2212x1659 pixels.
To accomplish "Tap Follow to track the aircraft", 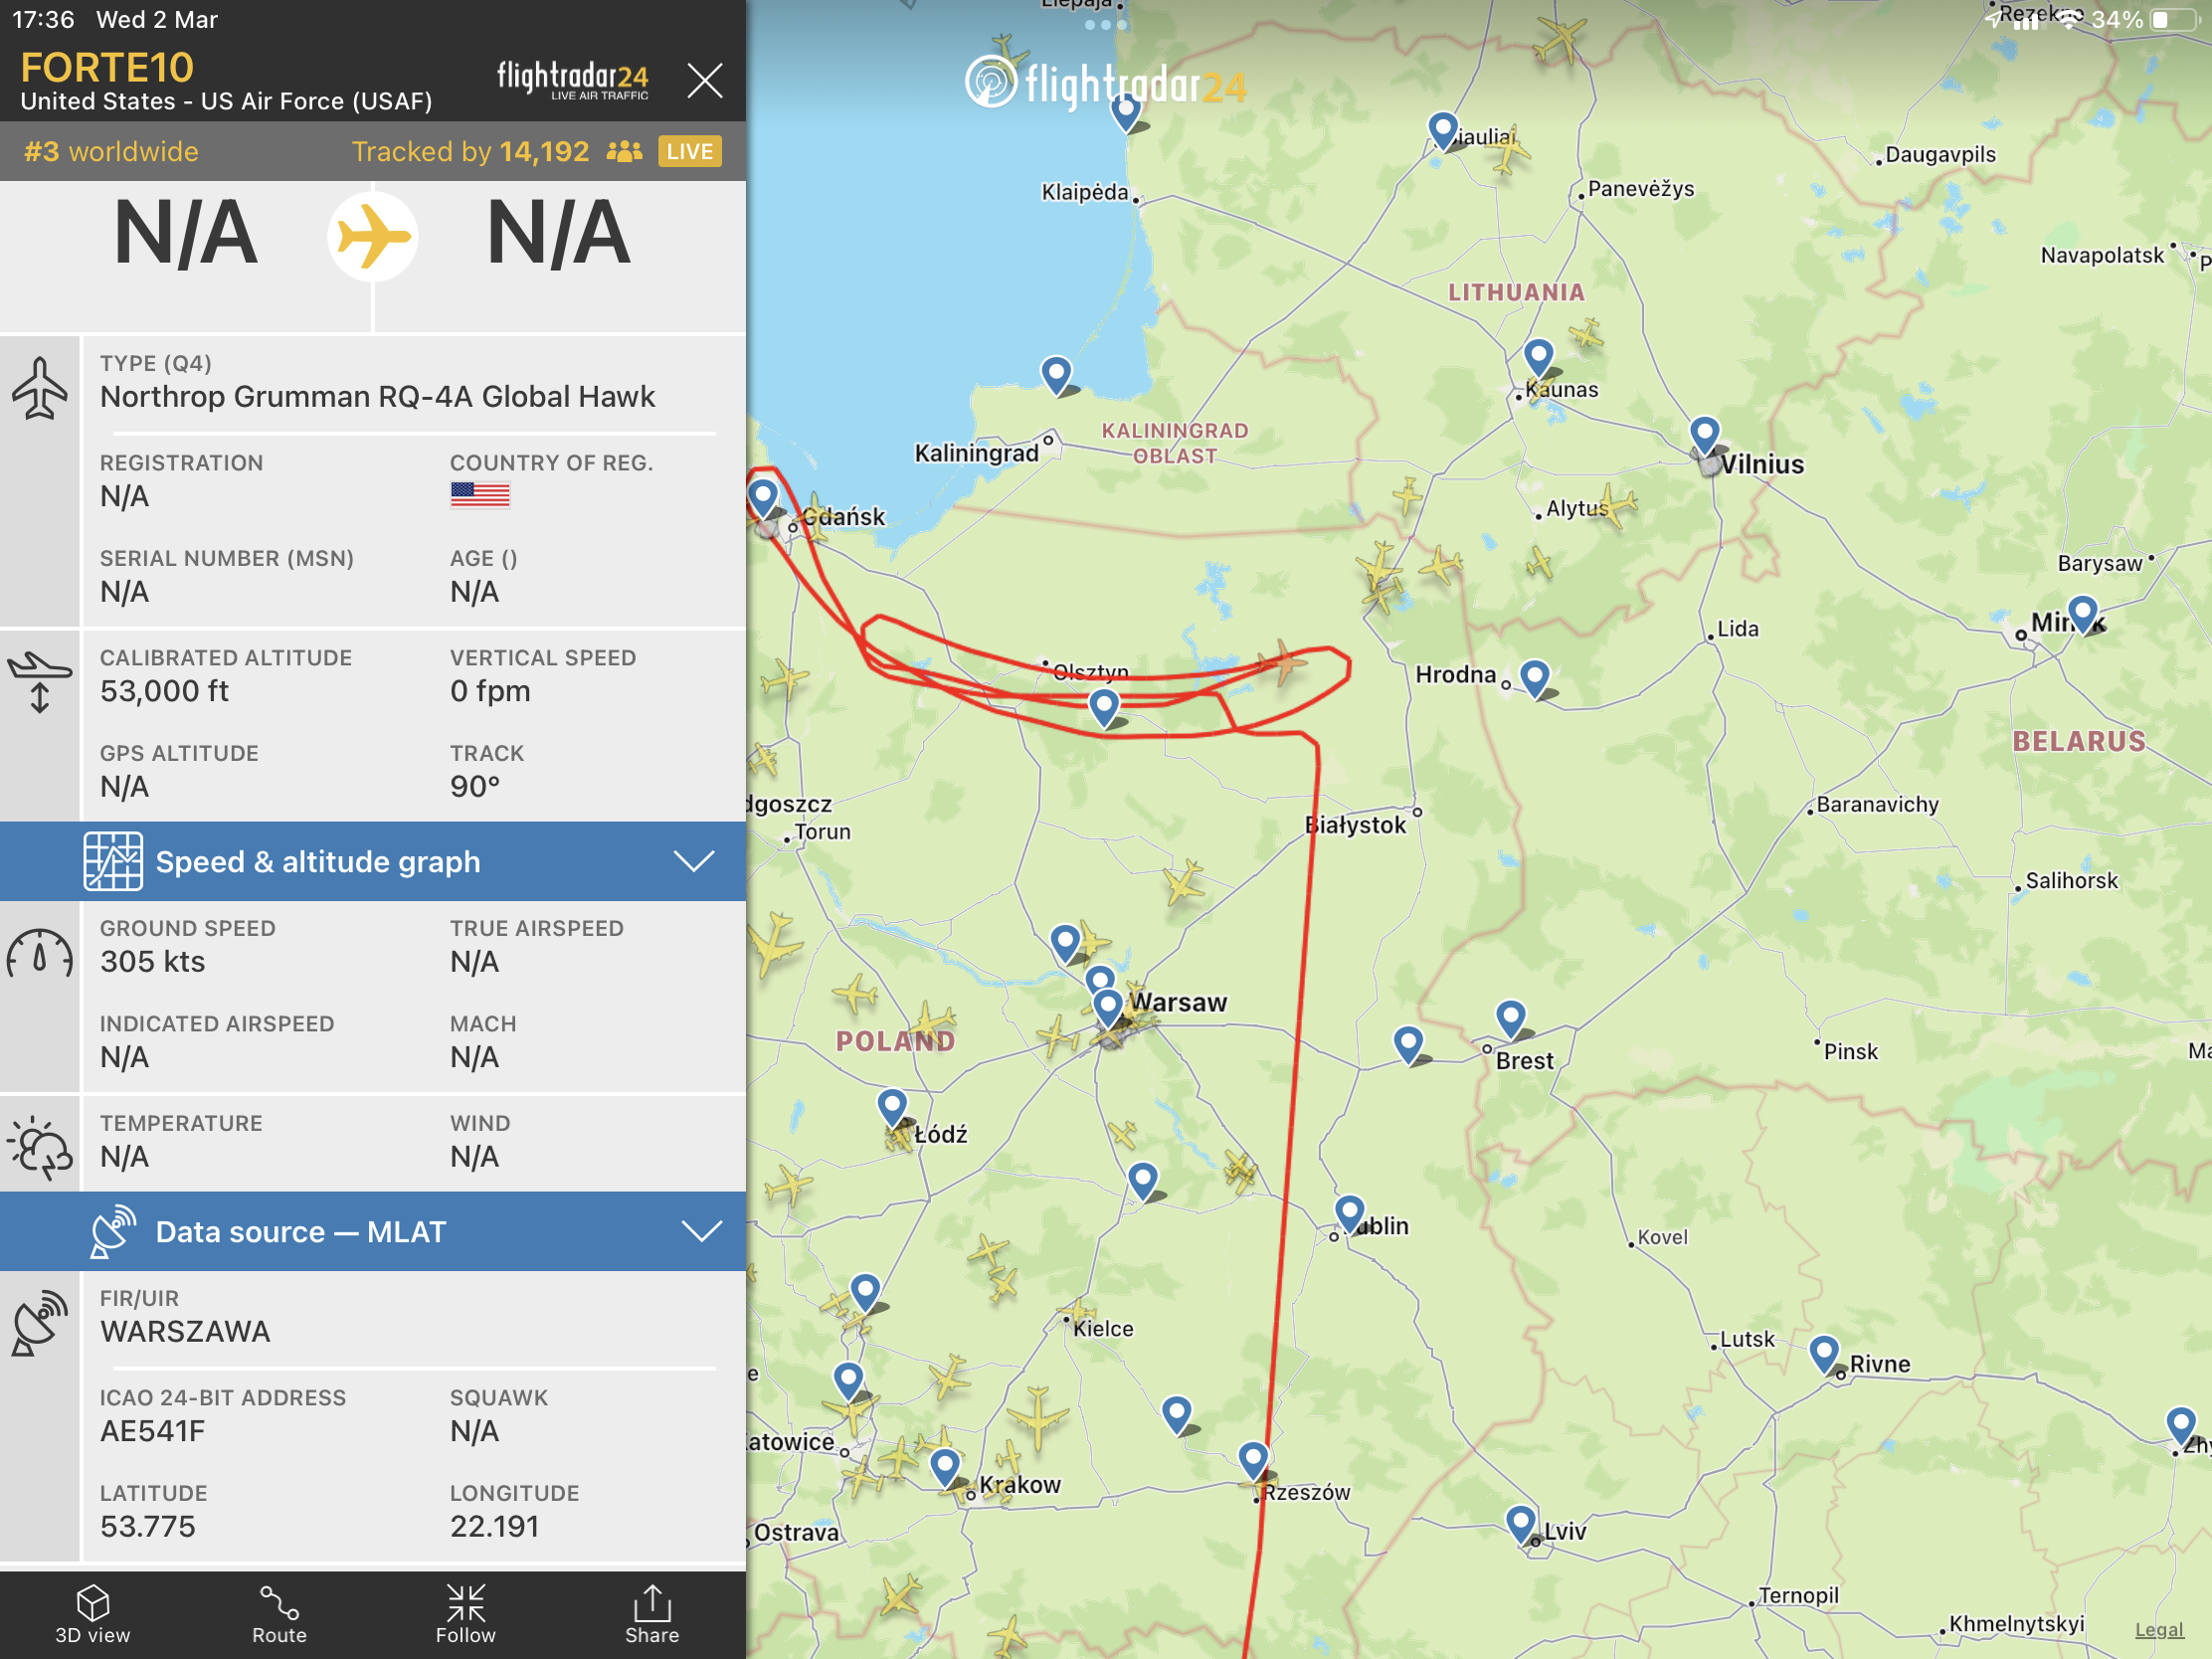I will click(x=465, y=1614).
